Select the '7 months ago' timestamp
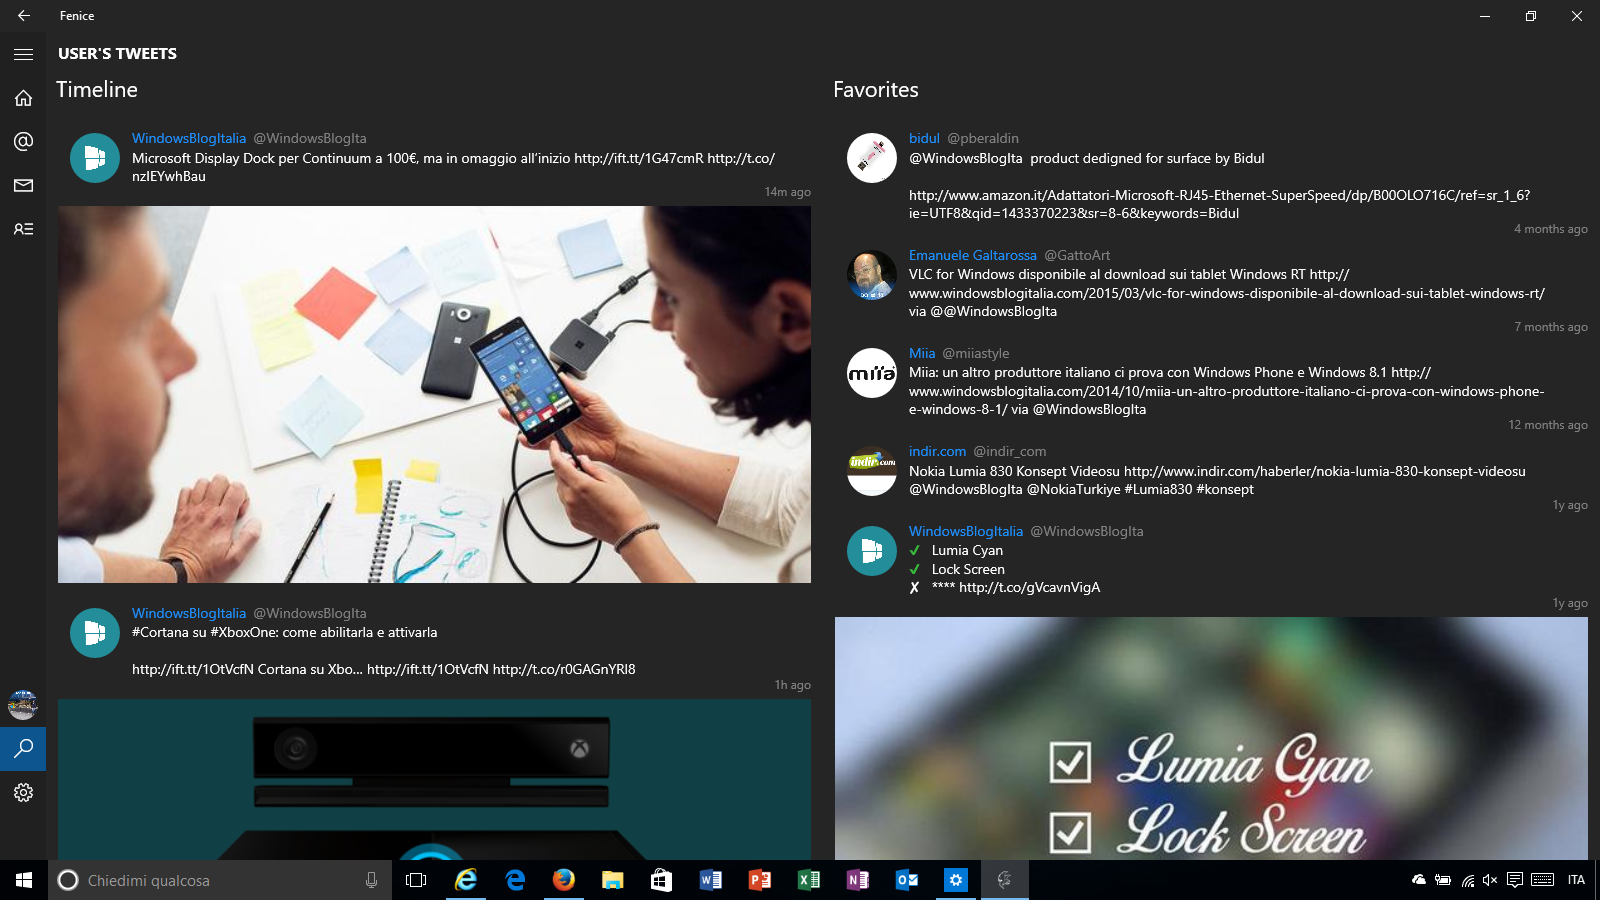 click(x=1551, y=327)
